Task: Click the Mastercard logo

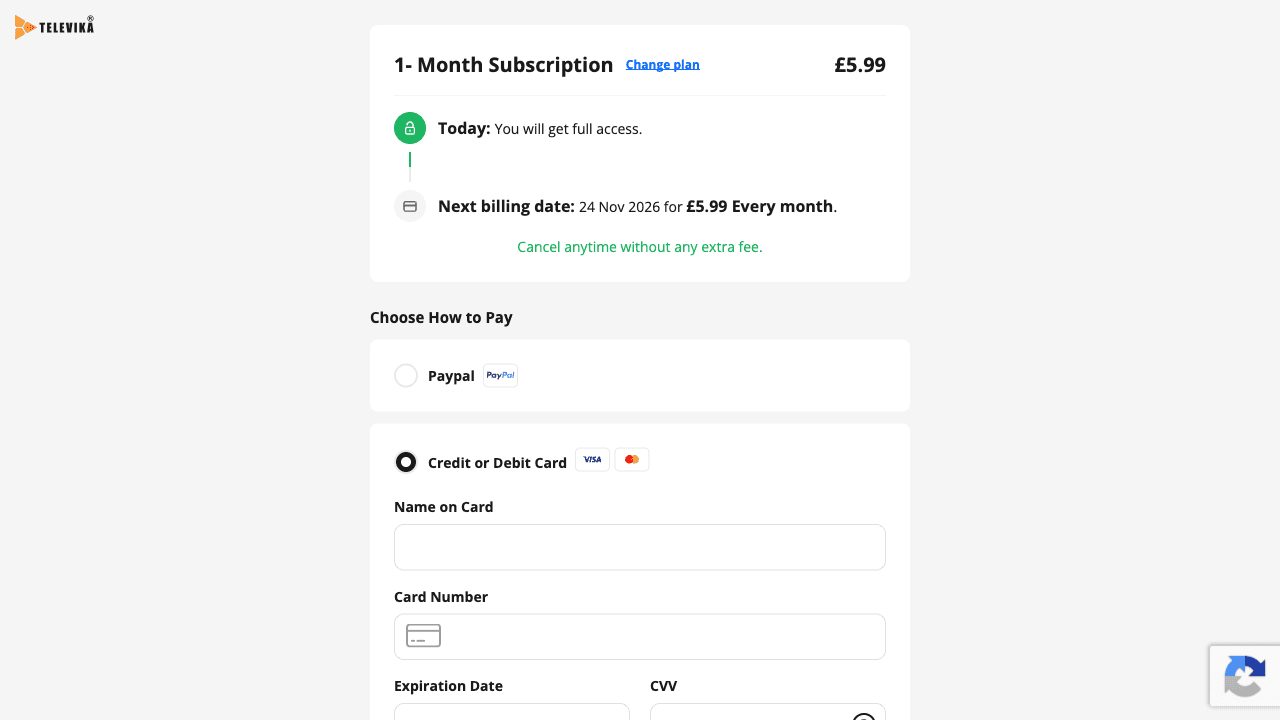Action: pos(632,459)
